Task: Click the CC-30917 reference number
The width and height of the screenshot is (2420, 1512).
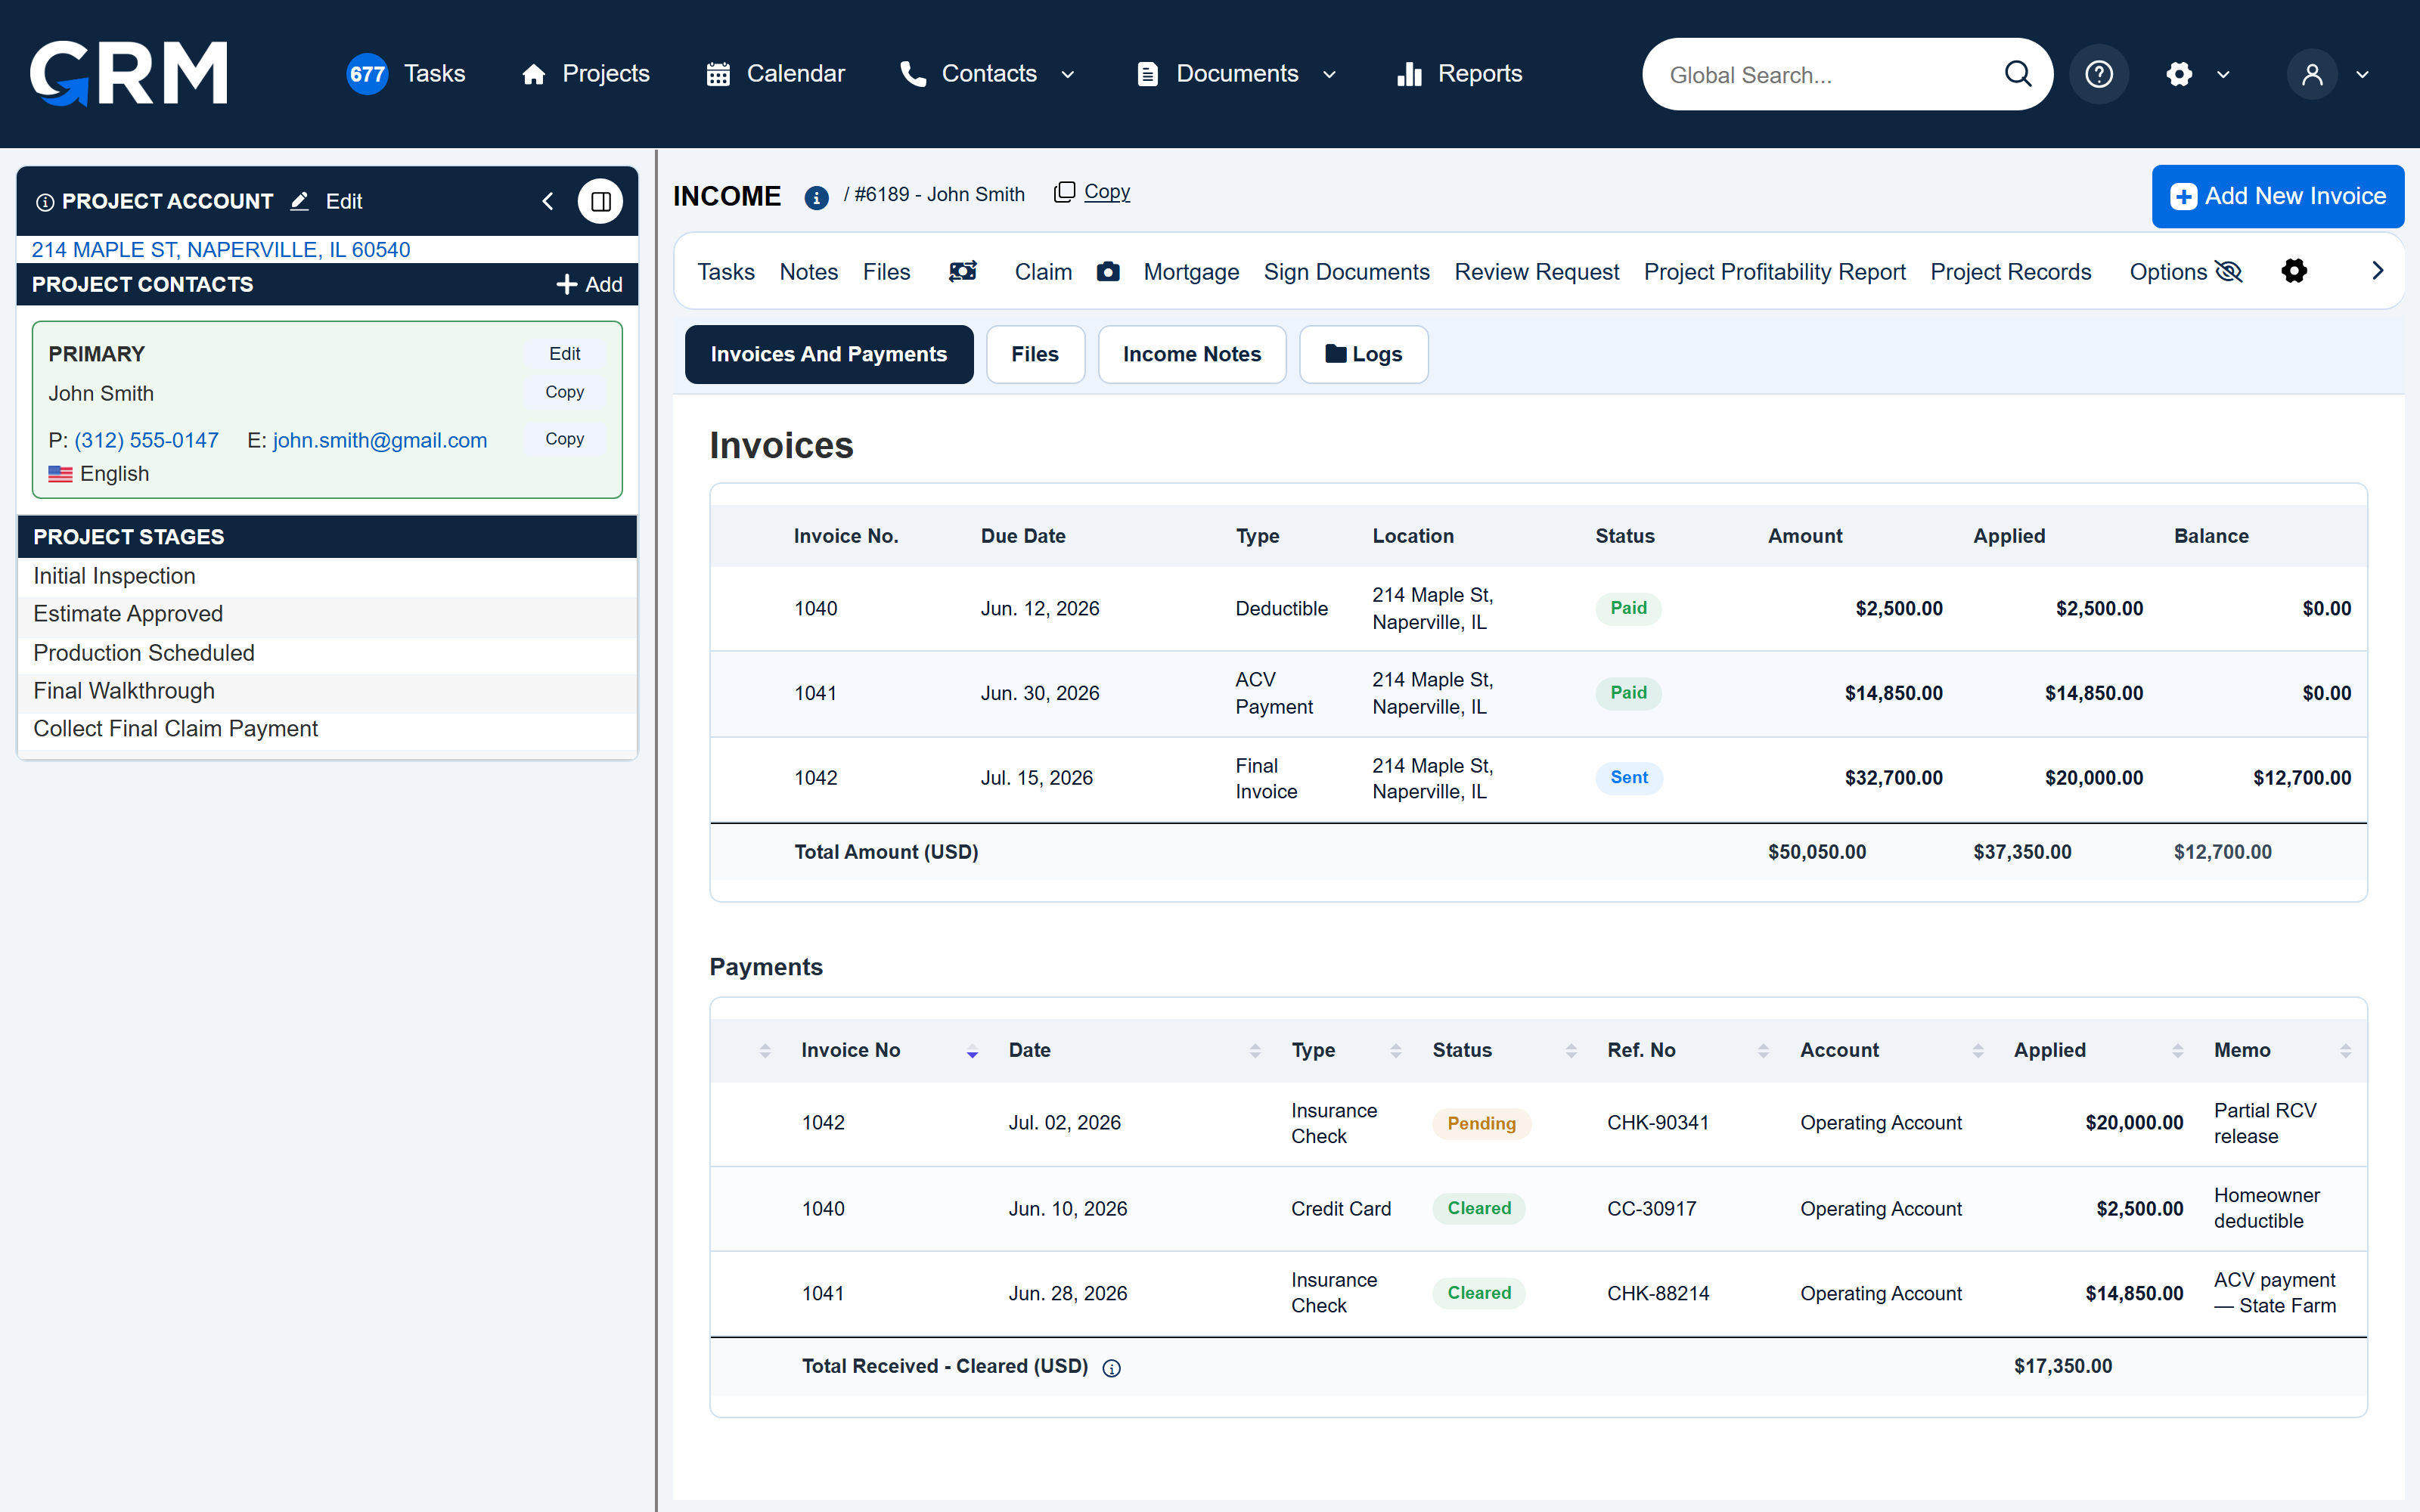Action: 1651,1209
